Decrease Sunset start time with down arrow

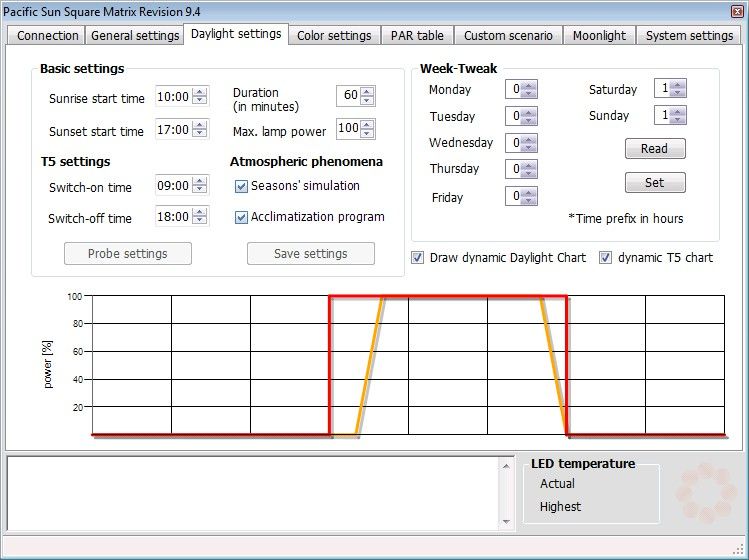(x=200, y=133)
